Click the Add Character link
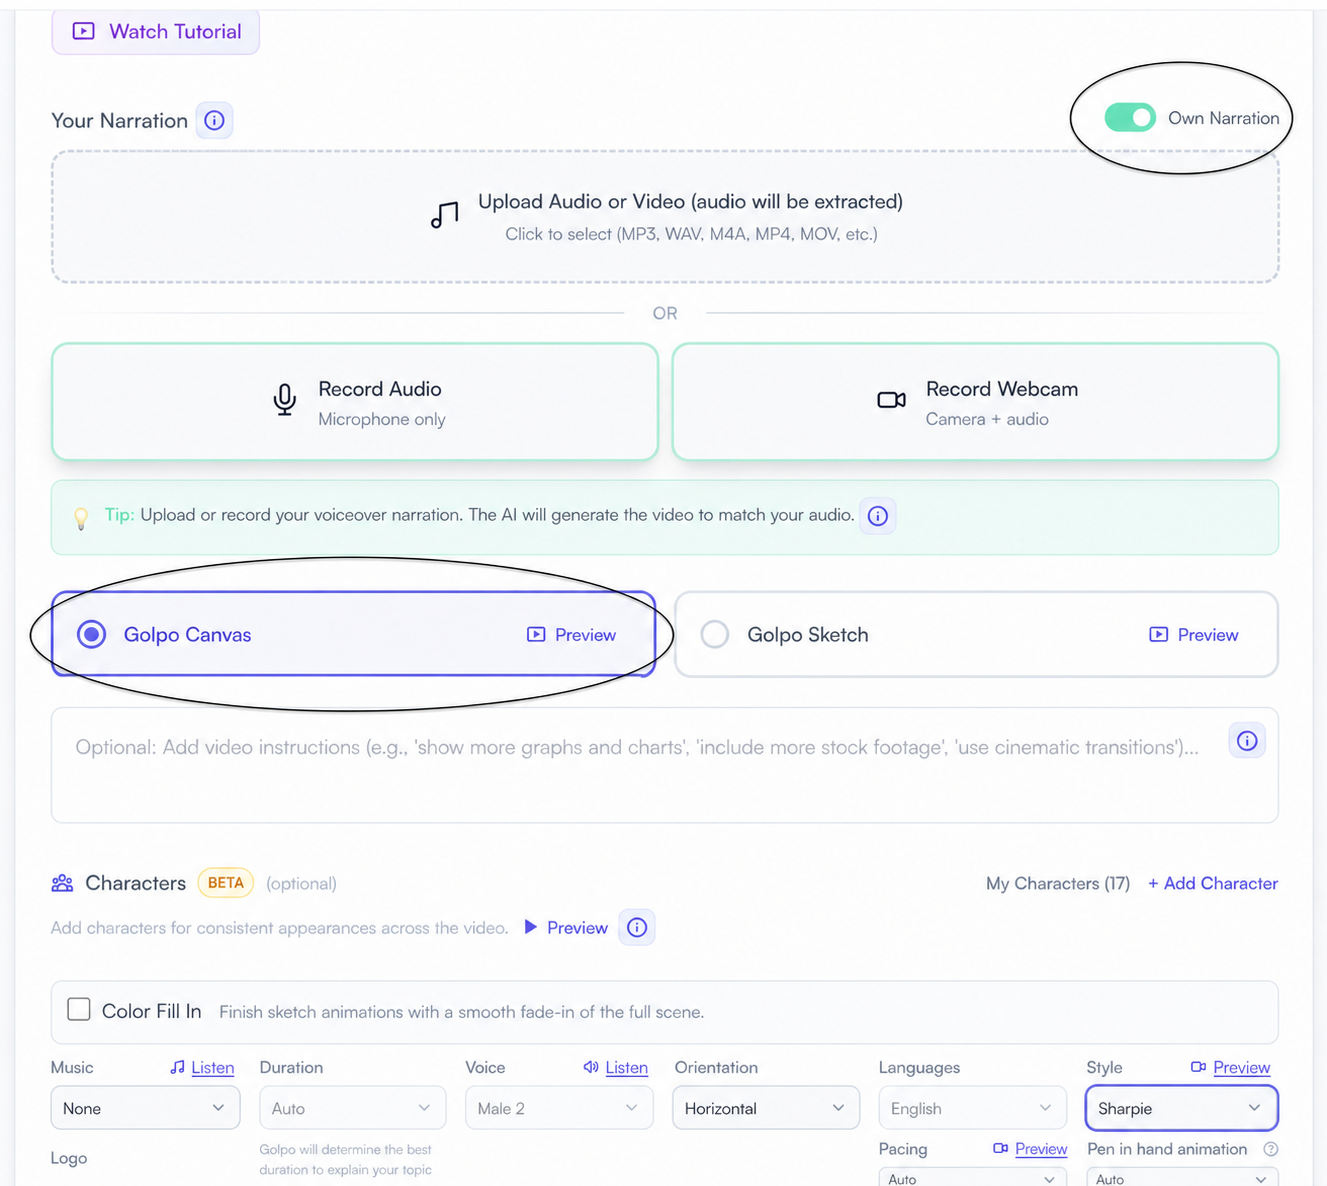The image size is (1327, 1186). click(x=1213, y=883)
